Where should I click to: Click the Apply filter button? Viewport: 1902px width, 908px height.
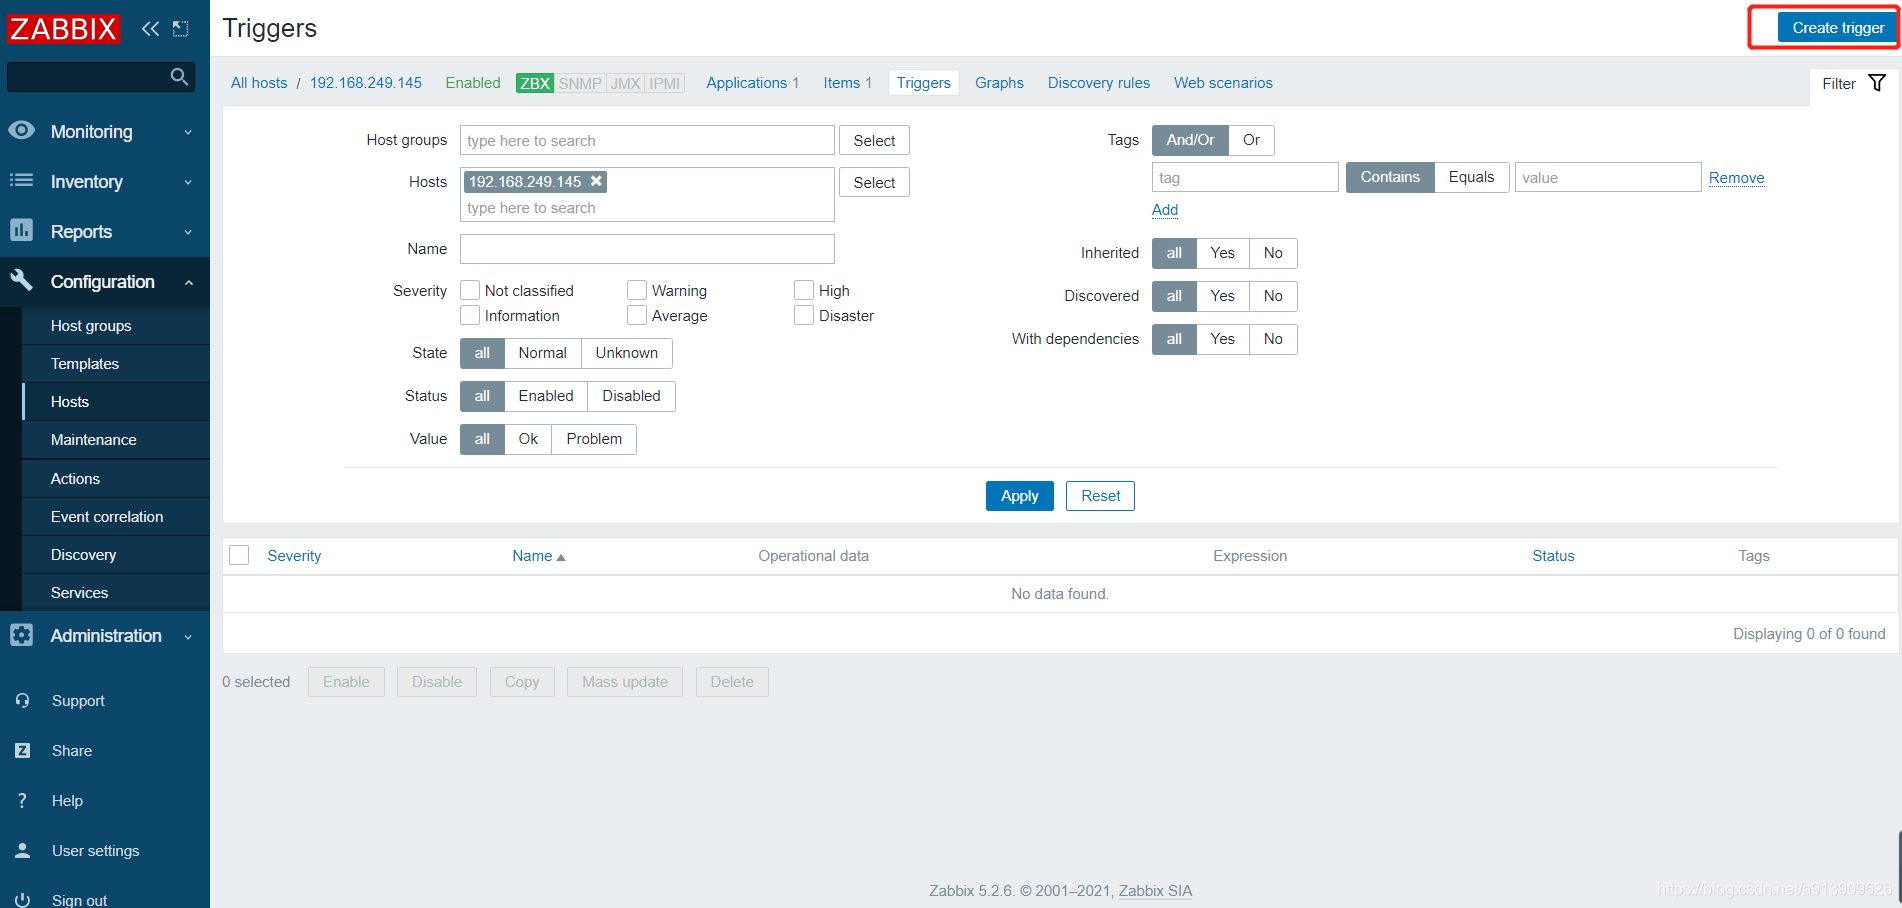[1019, 496]
